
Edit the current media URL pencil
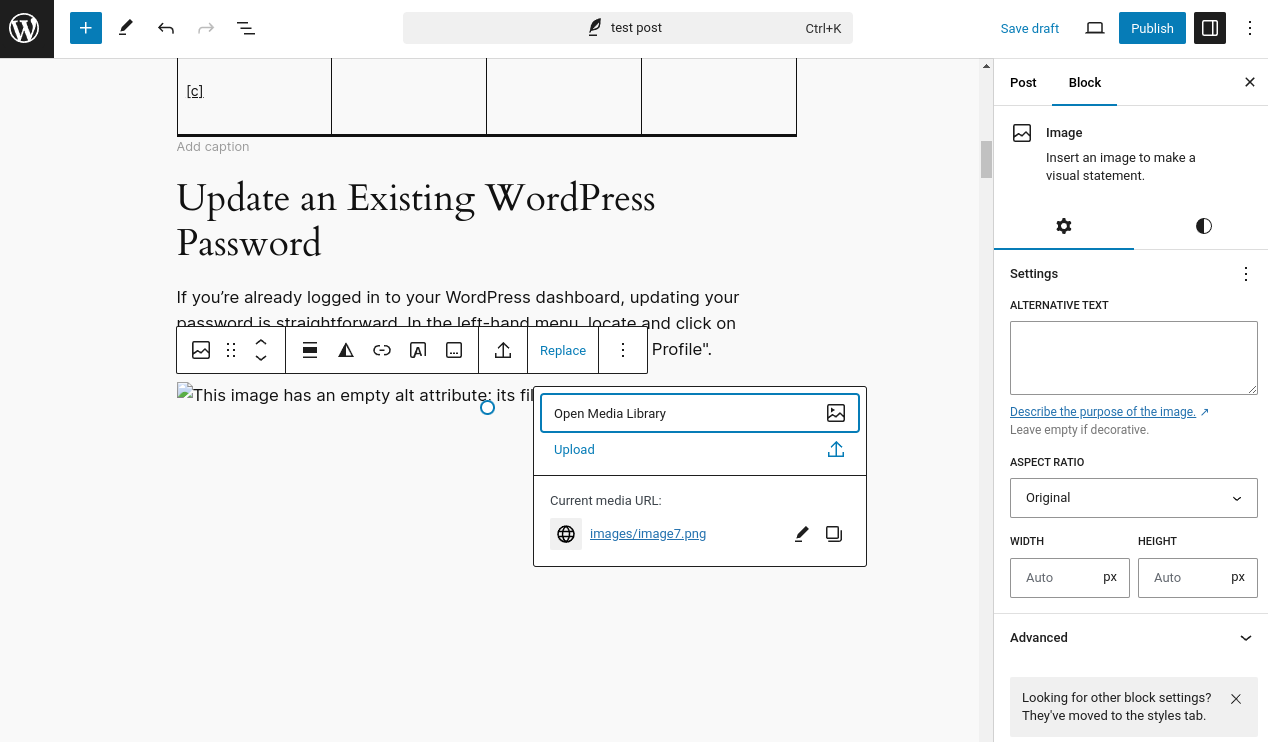(801, 534)
